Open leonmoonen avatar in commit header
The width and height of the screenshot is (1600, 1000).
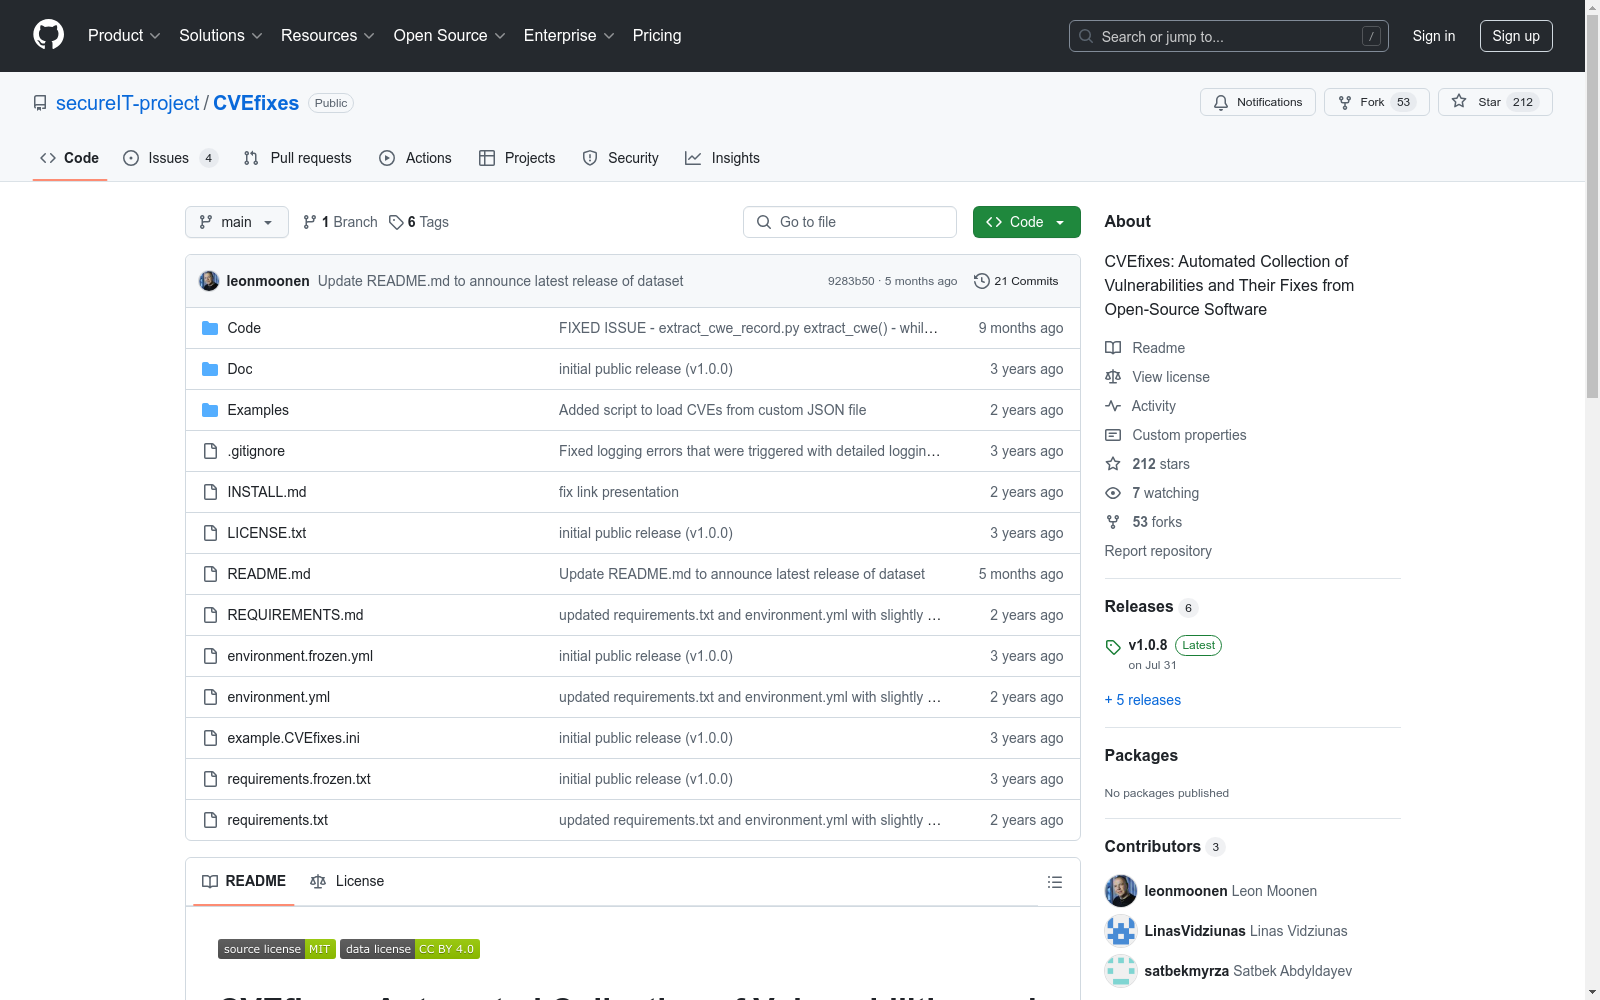click(x=209, y=281)
